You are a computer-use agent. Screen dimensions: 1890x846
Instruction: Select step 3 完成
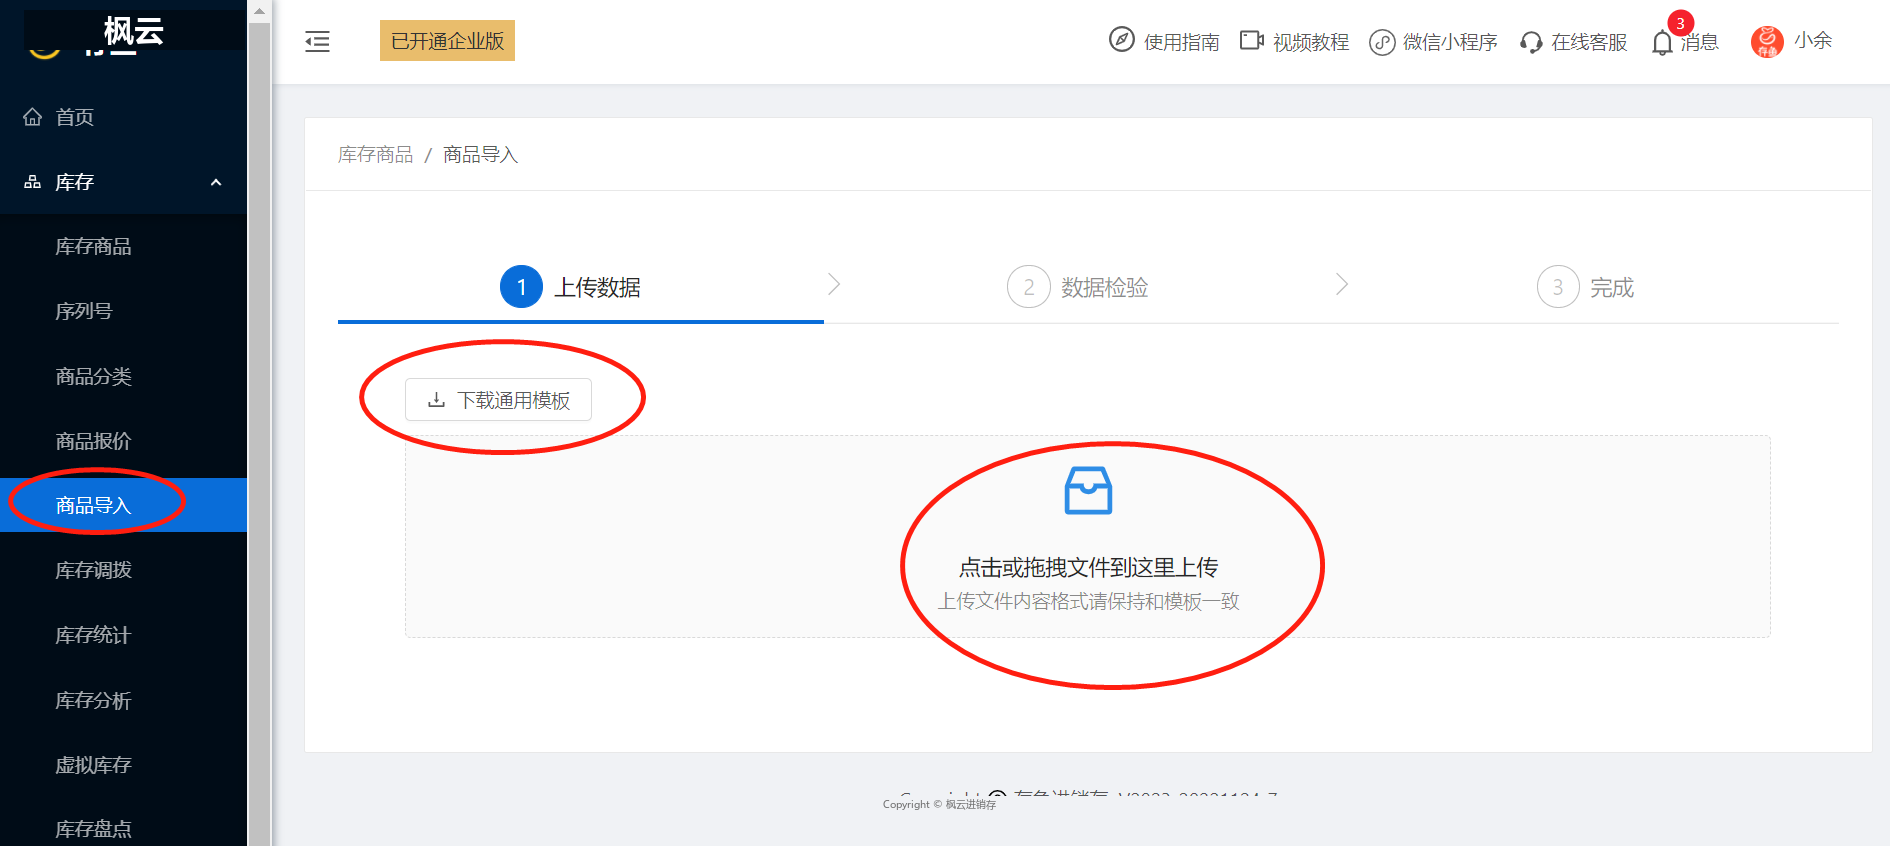point(1586,287)
